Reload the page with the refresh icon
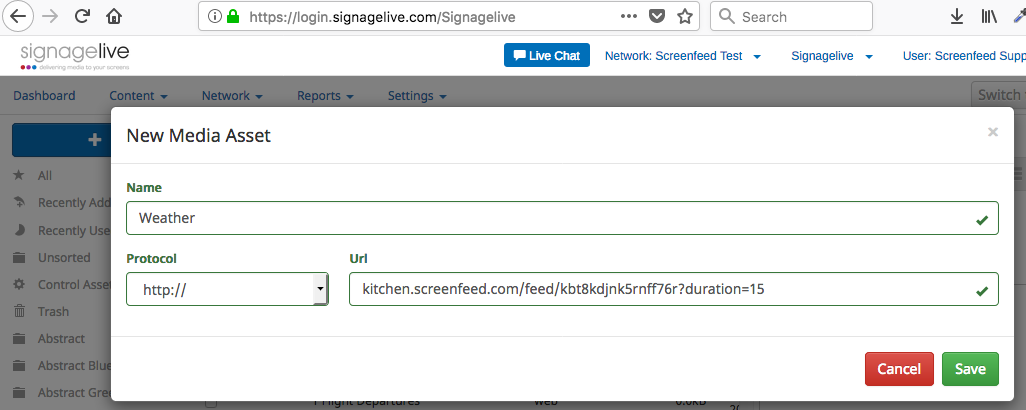1026x410 pixels. tap(83, 17)
